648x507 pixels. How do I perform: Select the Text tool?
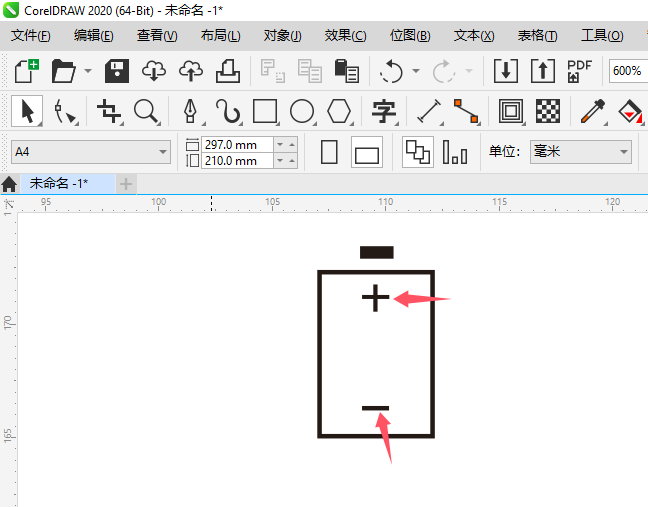pyautogui.click(x=384, y=111)
